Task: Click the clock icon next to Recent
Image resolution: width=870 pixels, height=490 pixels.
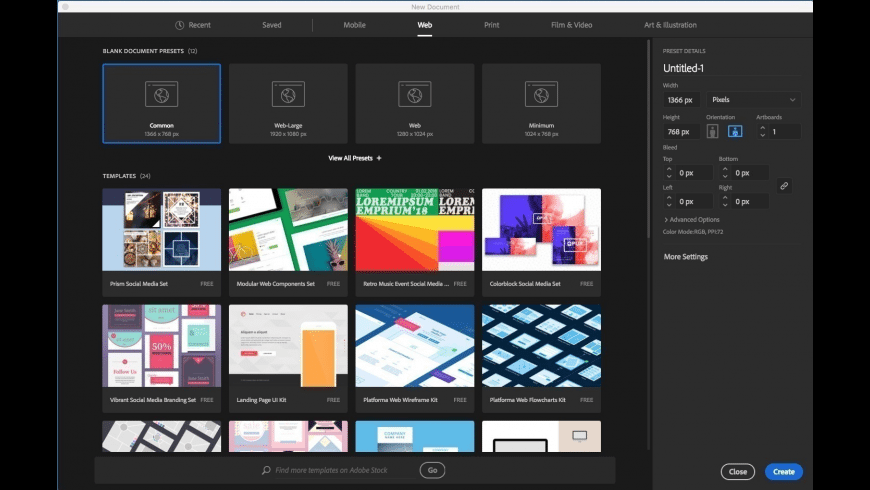Action: pos(179,25)
